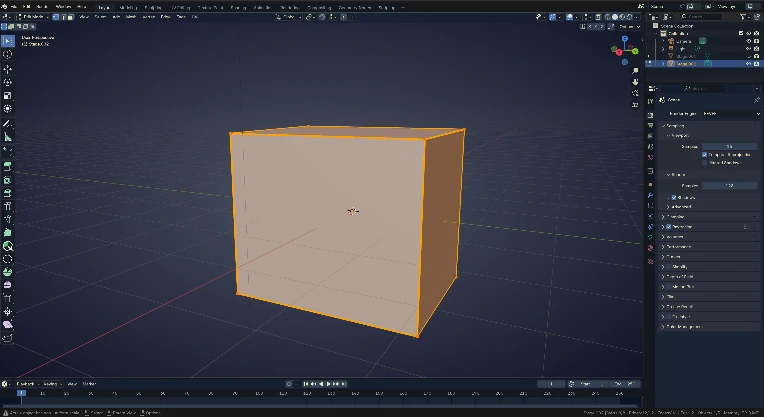The height and width of the screenshot is (417, 764).
Task: Select the Inset Faces tool
Action: point(8,180)
